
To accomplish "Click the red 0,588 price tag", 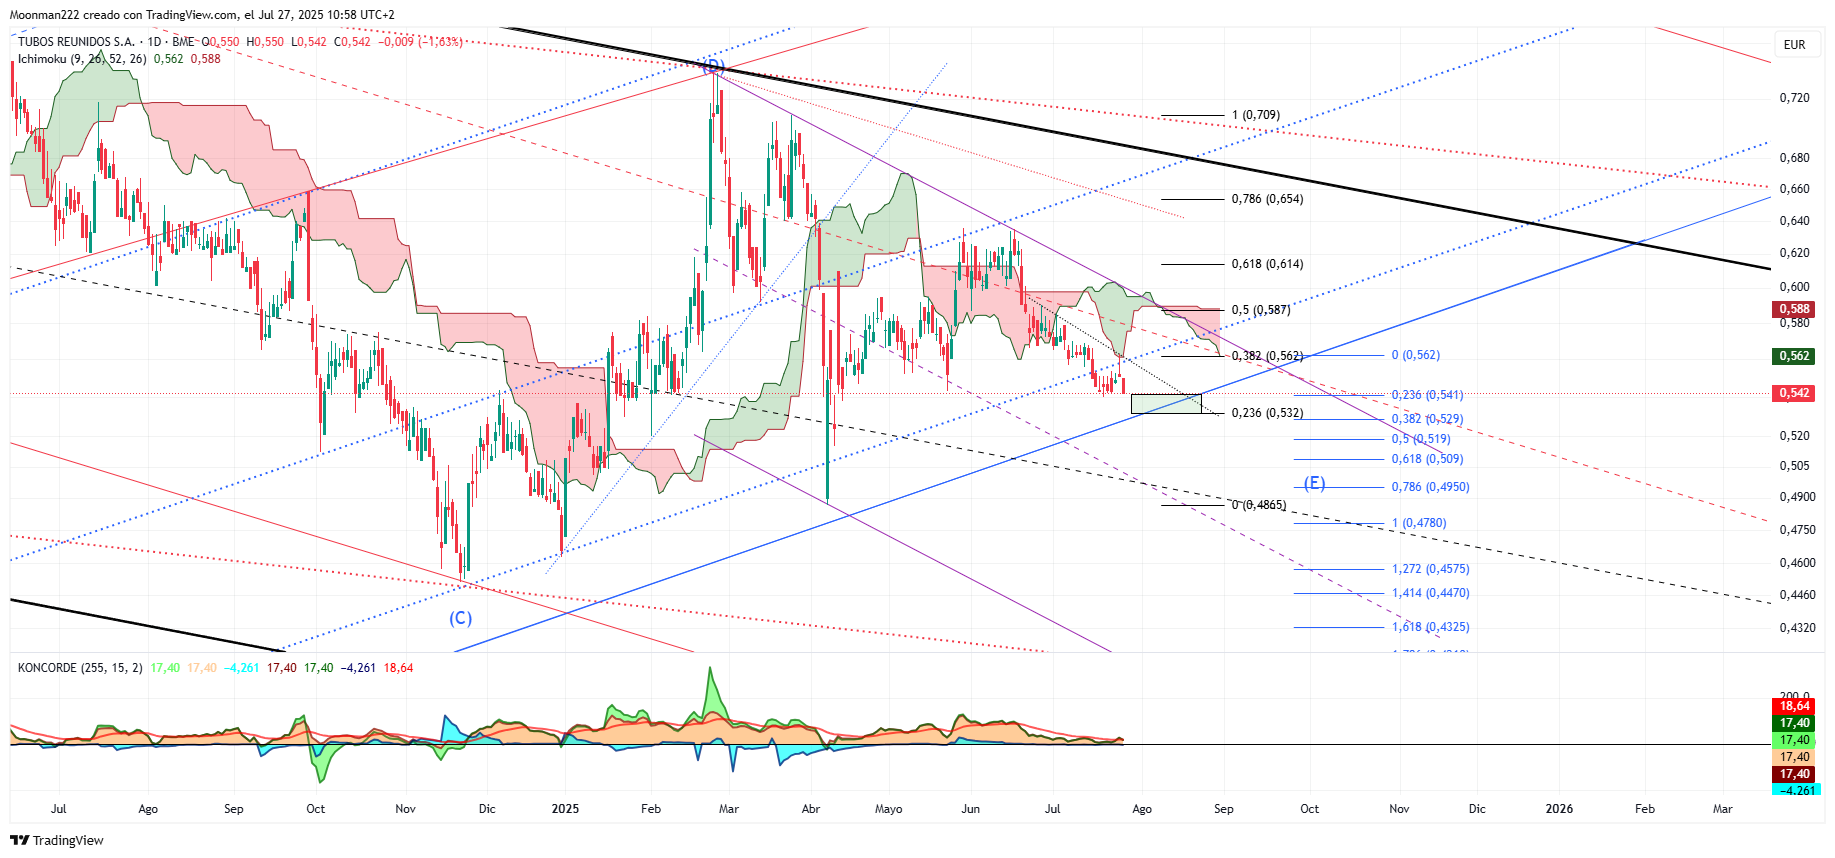I will pos(1794,309).
